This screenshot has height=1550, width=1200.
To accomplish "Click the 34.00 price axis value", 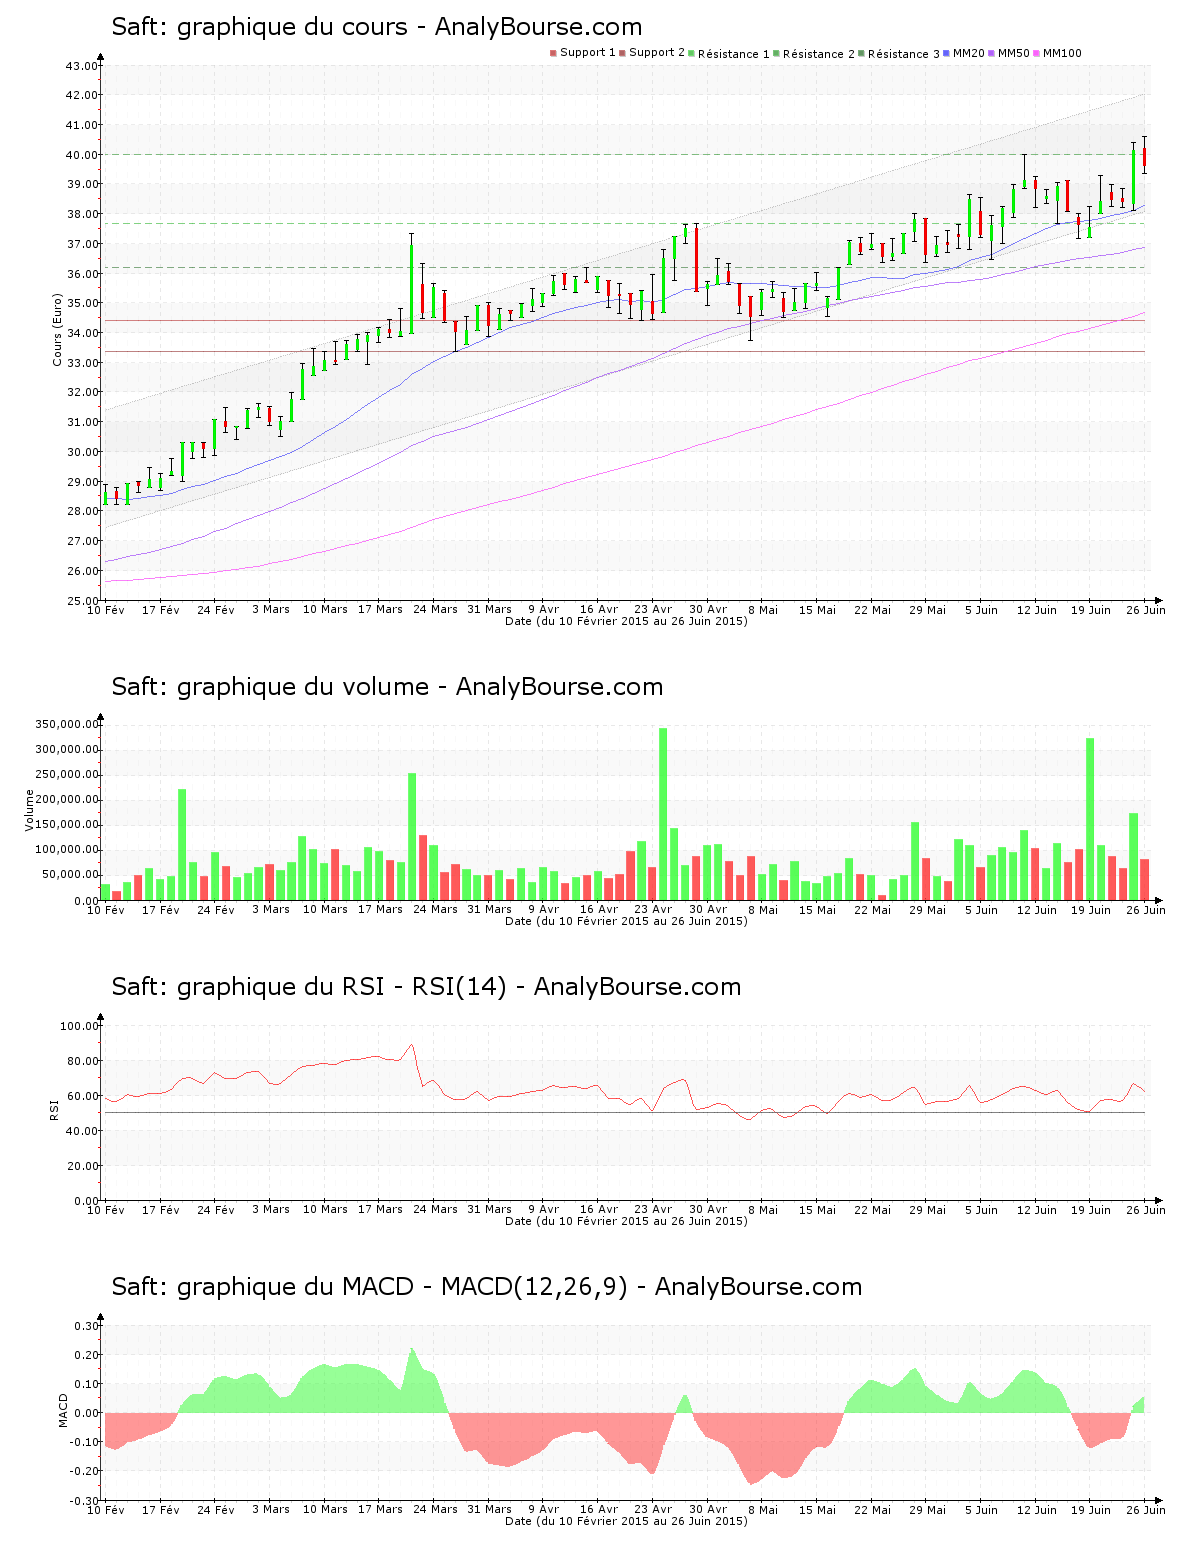I will (x=82, y=333).
